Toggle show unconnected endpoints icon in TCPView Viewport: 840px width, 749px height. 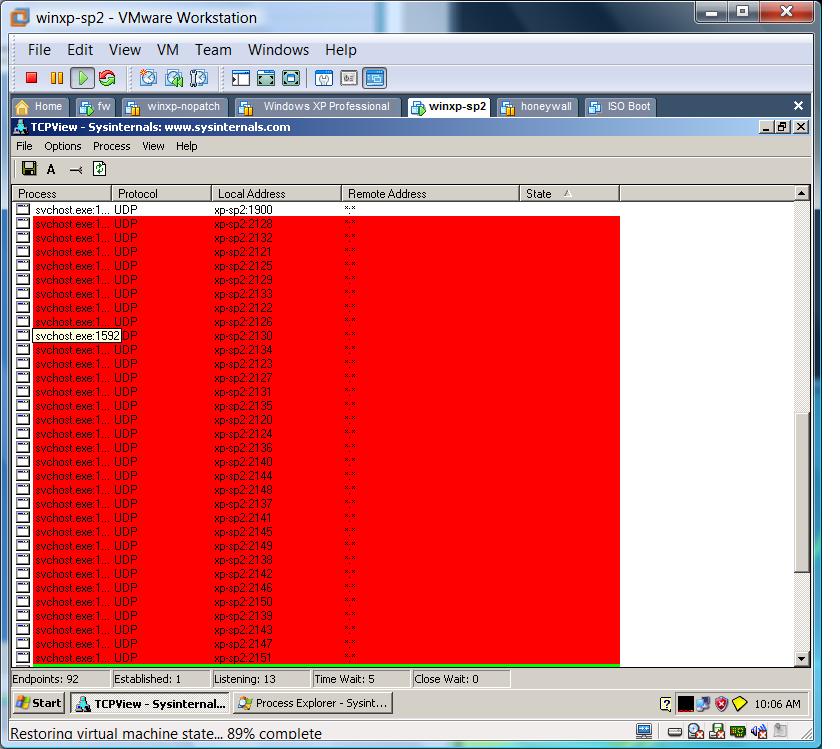(x=76, y=170)
